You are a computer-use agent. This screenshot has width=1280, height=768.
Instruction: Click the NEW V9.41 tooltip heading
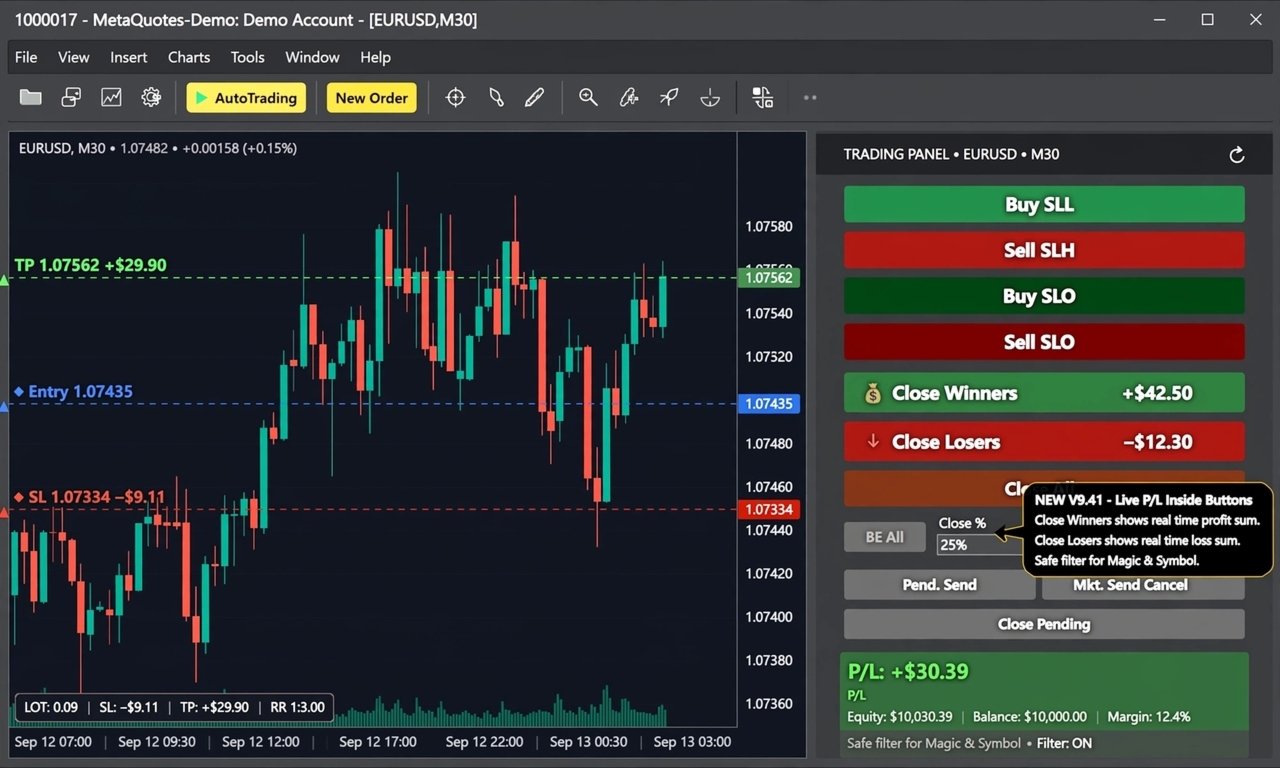tap(1143, 500)
